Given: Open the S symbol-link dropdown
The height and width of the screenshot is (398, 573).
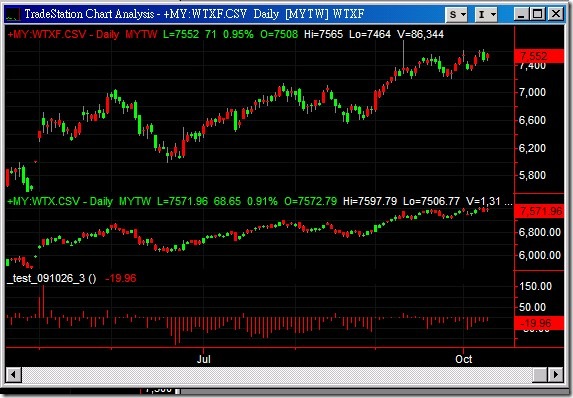Looking at the screenshot, I should click(x=457, y=14).
